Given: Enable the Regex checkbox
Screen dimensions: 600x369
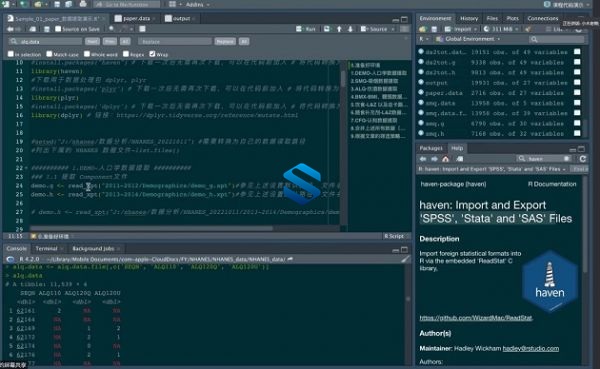Looking at the screenshot, I should tap(126, 54).
